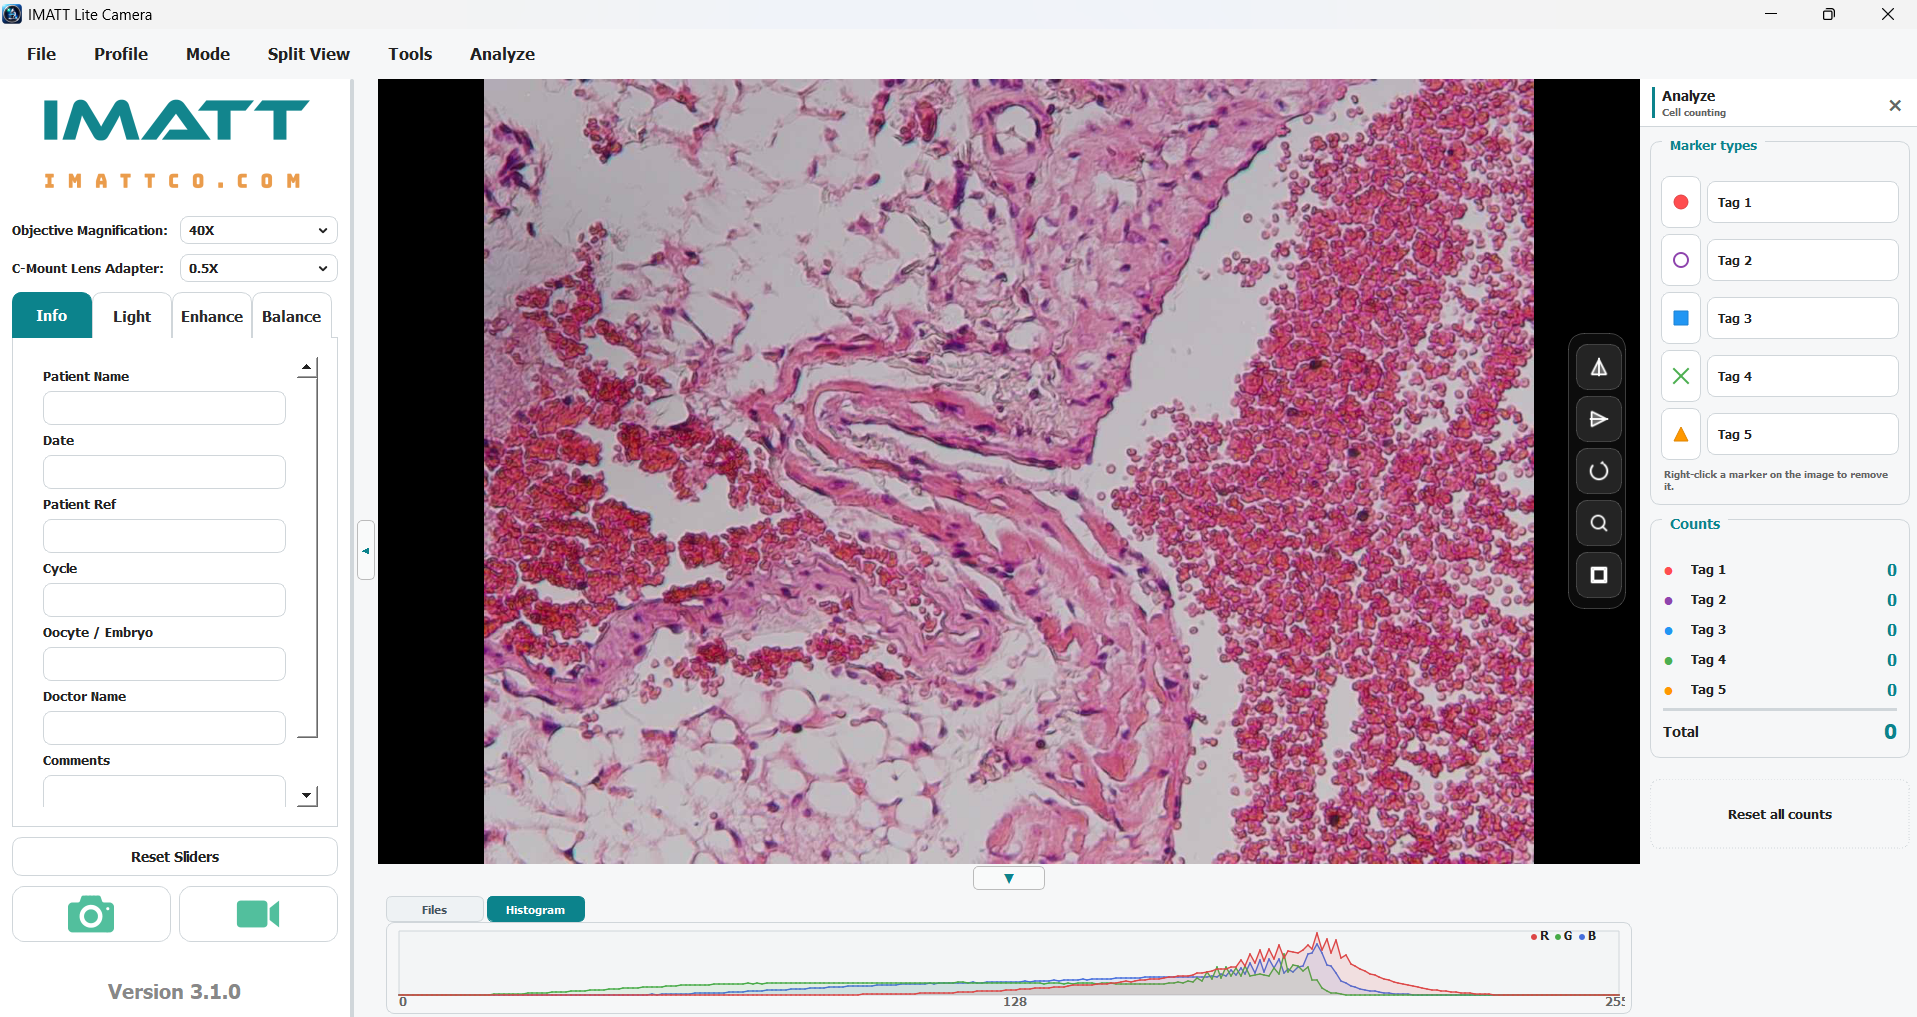Switch to the Light tab
The width and height of the screenshot is (1917, 1017).
pos(132,316)
